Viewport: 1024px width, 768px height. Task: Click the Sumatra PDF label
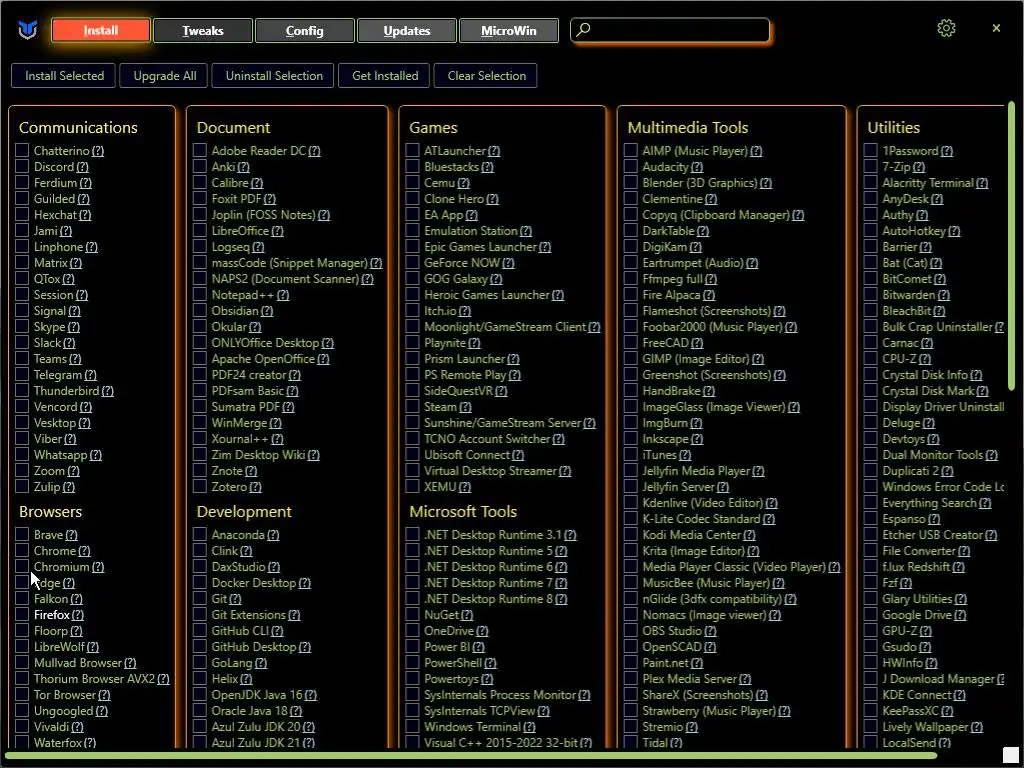[x=246, y=407]
